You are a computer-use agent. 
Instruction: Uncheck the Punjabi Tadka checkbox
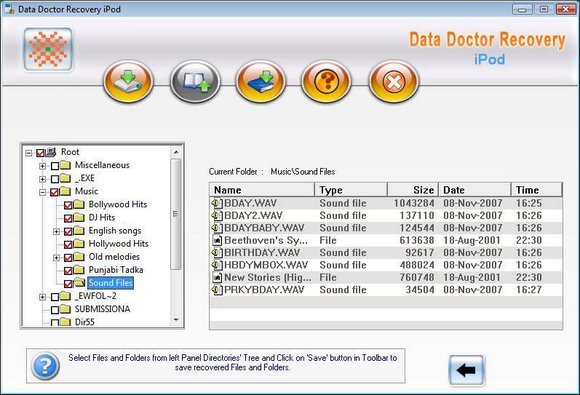click(x=68, y=270)
